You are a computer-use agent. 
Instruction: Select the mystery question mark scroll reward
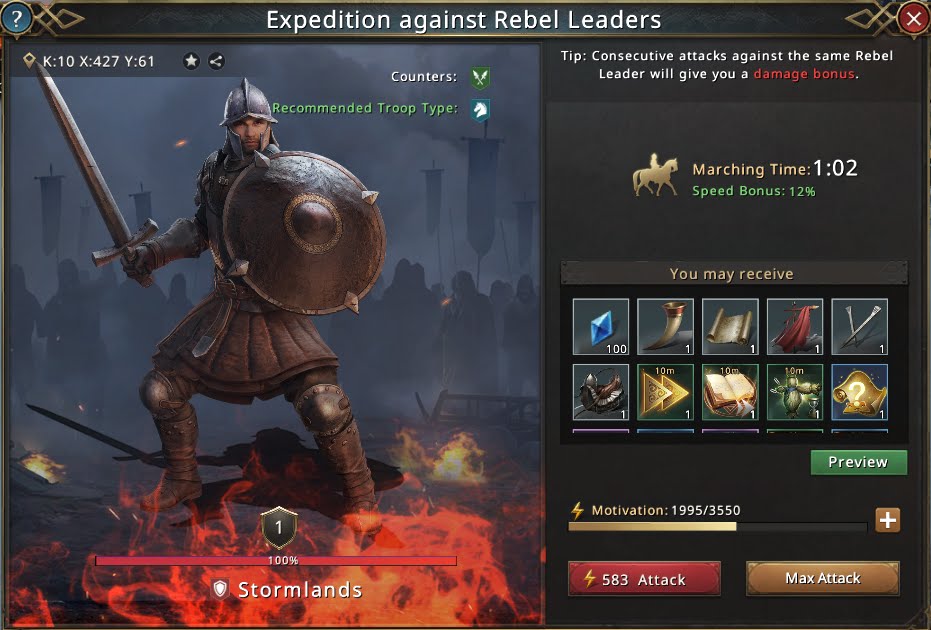pyautogui.click(x=859, y=392)
